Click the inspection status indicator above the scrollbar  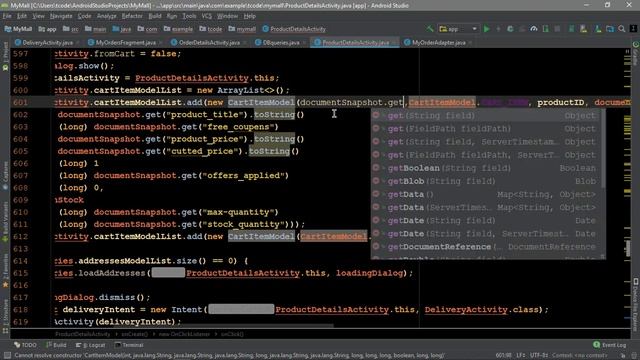pos(627,51)
